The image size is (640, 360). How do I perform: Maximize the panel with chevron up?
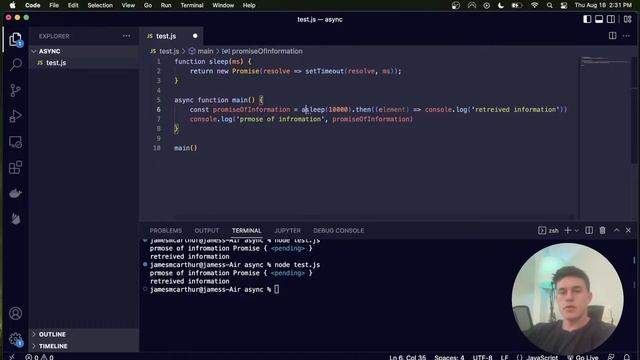click(616, 231)
